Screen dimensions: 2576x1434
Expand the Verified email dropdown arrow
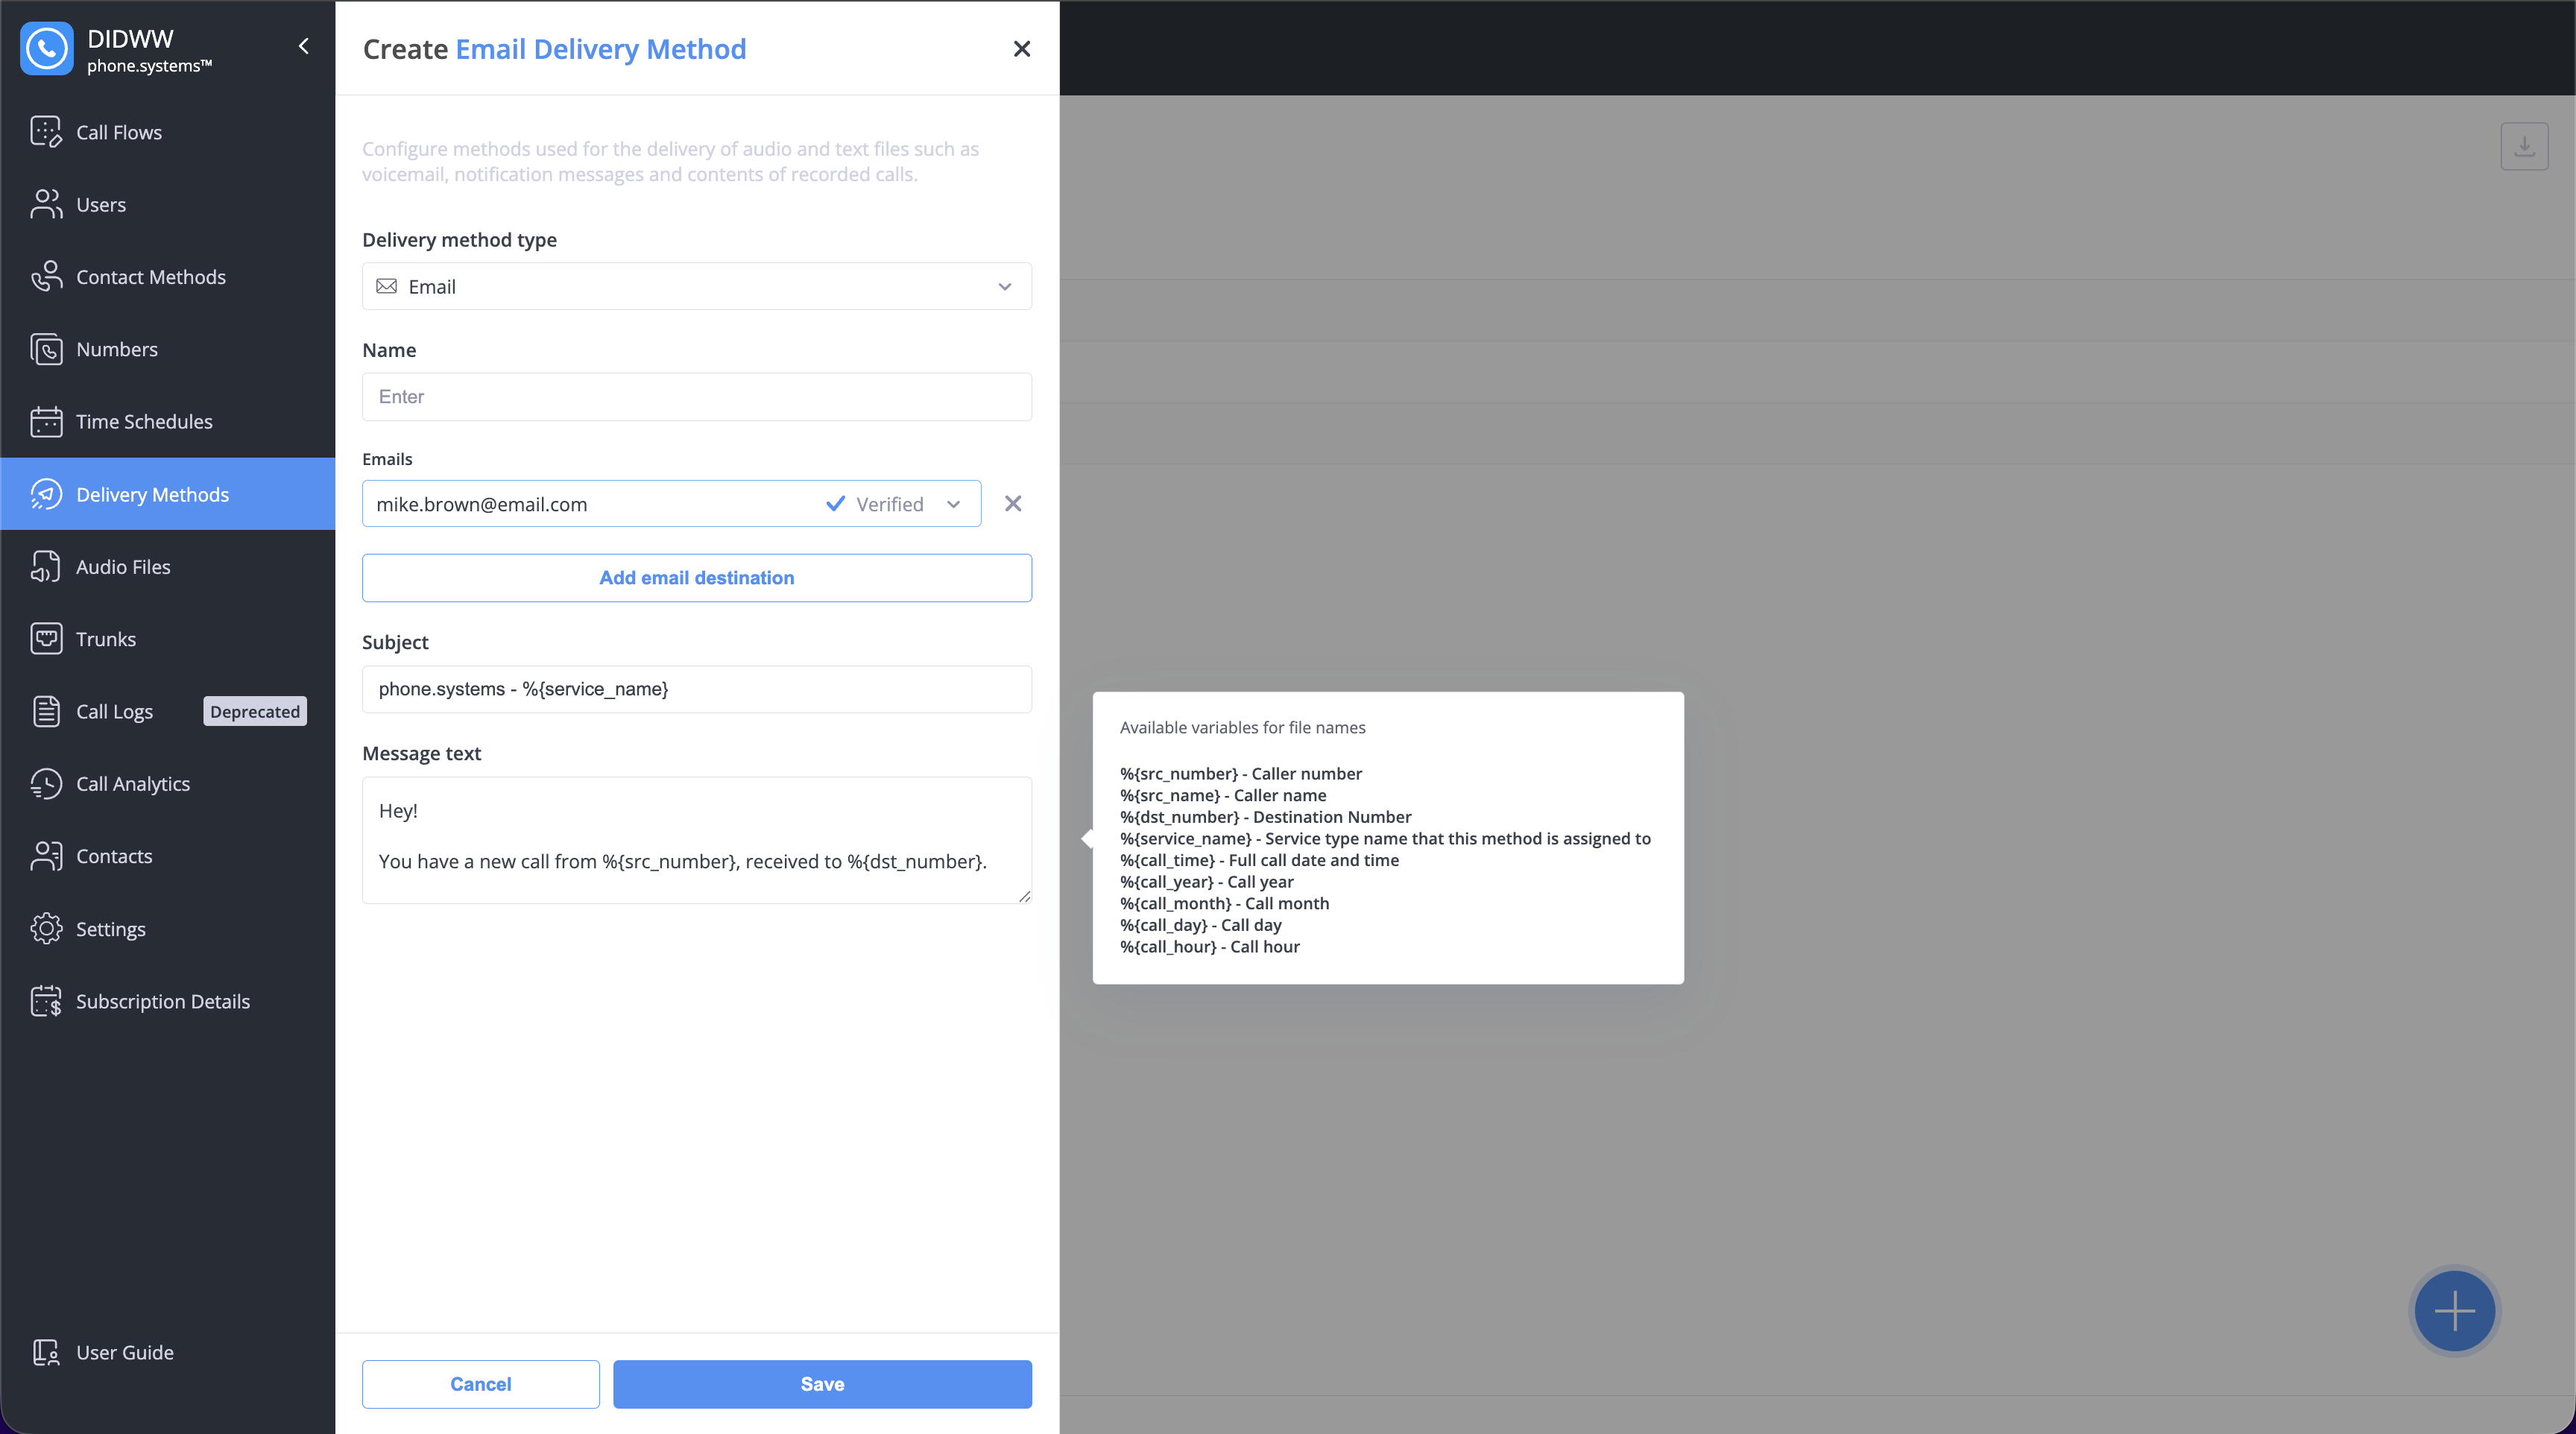click(x=953, y=504)
